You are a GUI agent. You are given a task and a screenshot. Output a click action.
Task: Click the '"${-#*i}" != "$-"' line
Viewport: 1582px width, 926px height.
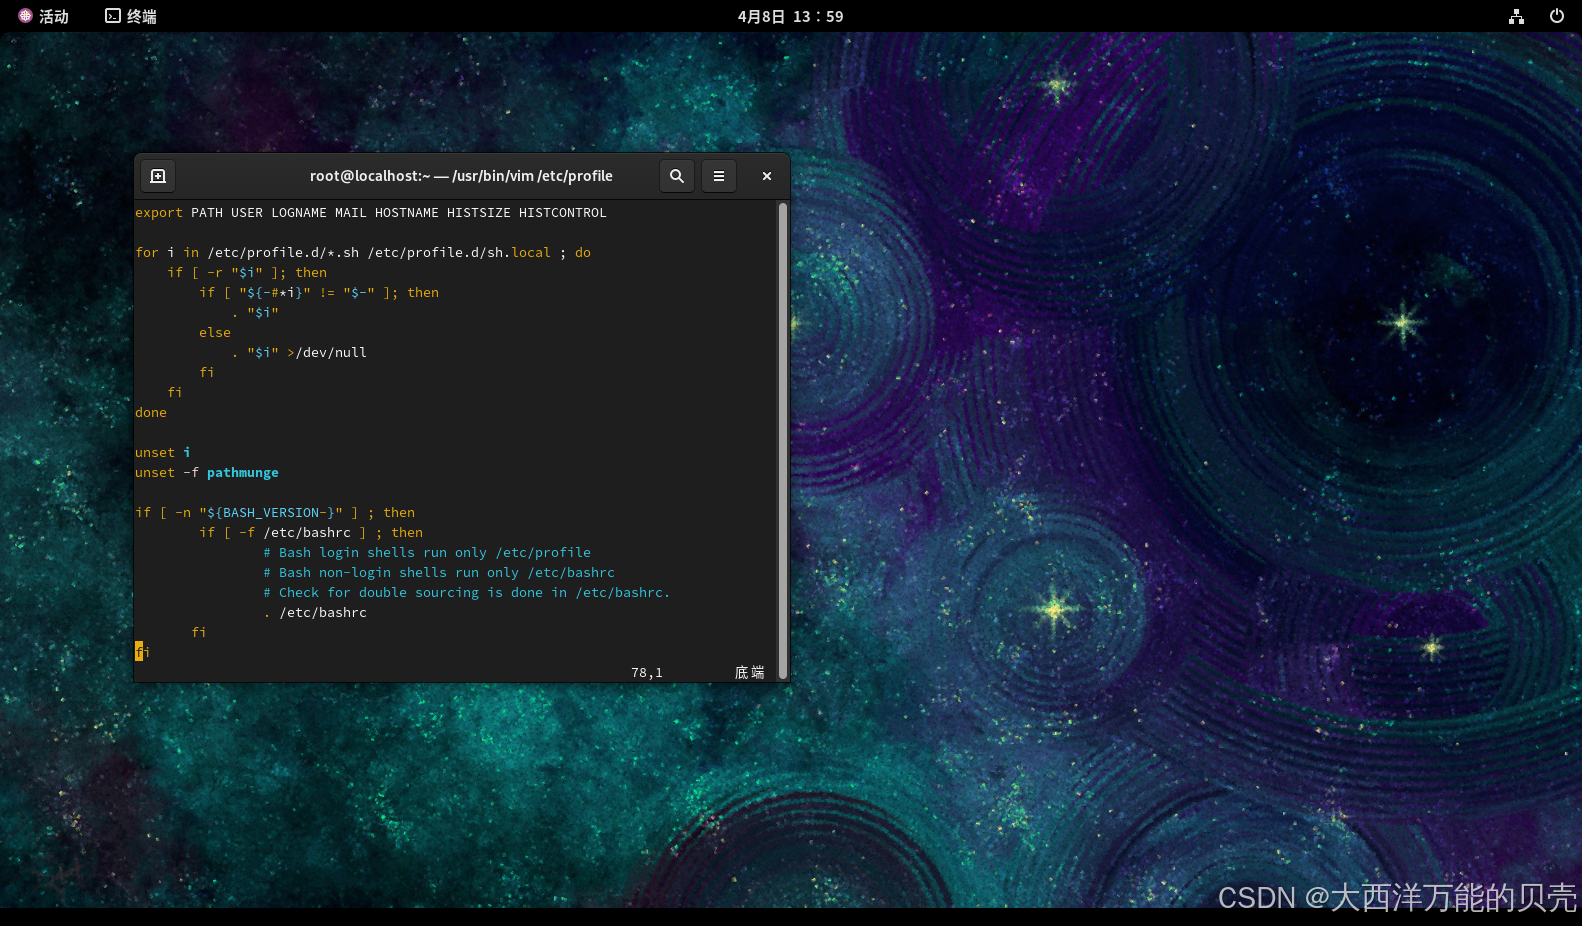319,293
